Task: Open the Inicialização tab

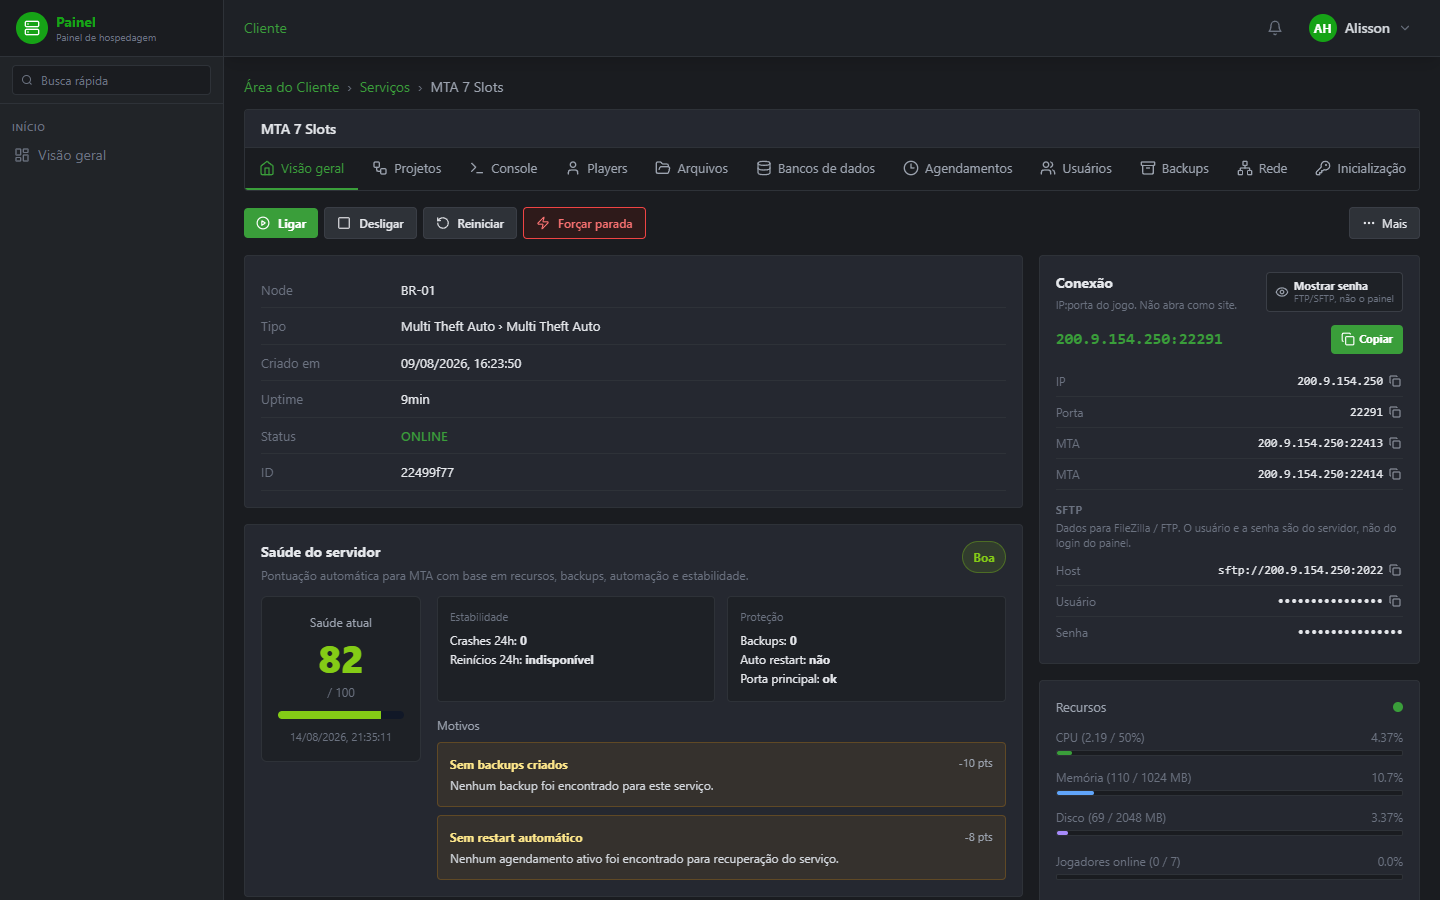Action: 1361,168
